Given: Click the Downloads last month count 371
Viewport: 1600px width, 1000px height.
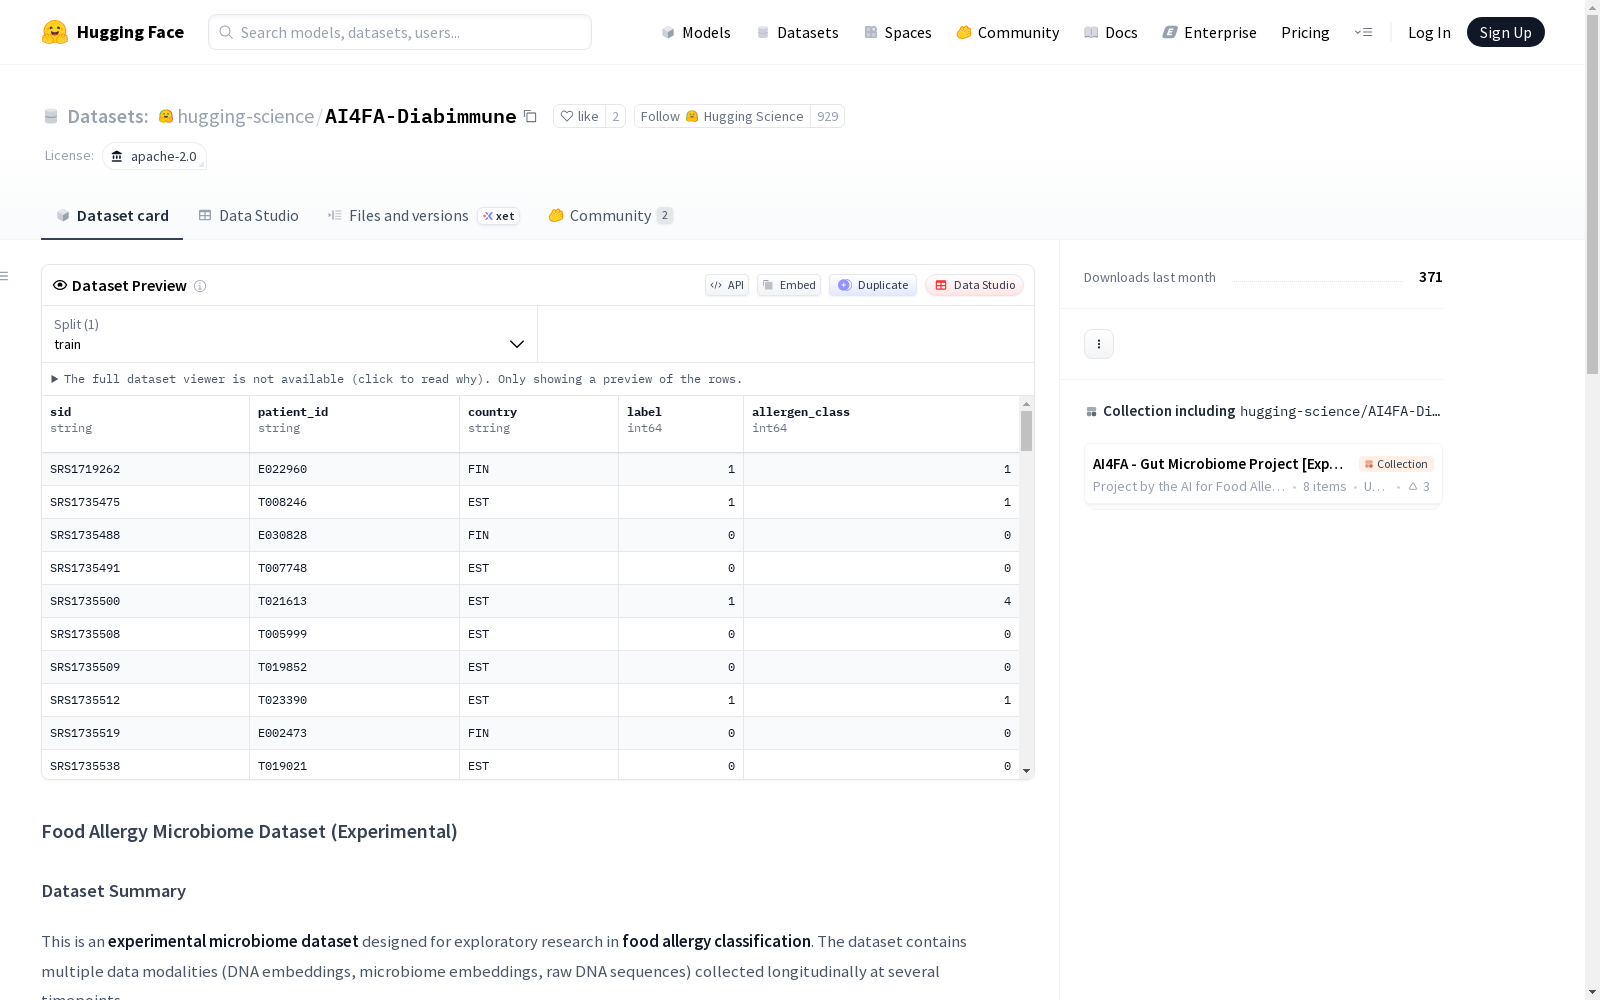Looking at the screenshot, I should [1430, 277].
